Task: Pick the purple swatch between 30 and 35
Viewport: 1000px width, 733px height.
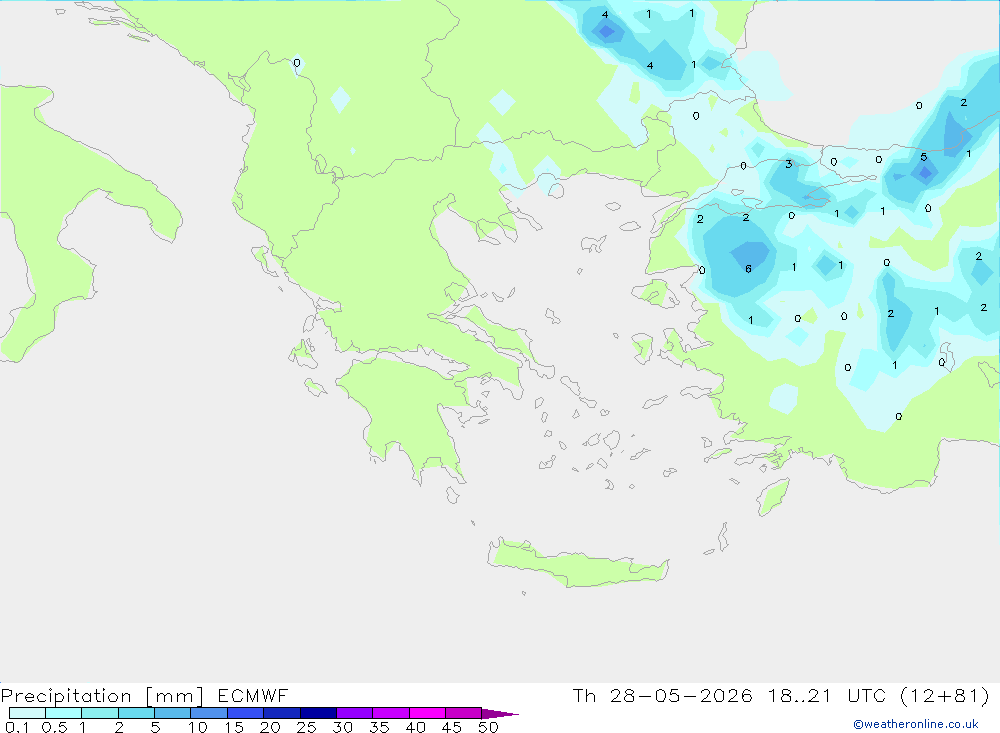Action: (x=354, y=713)
